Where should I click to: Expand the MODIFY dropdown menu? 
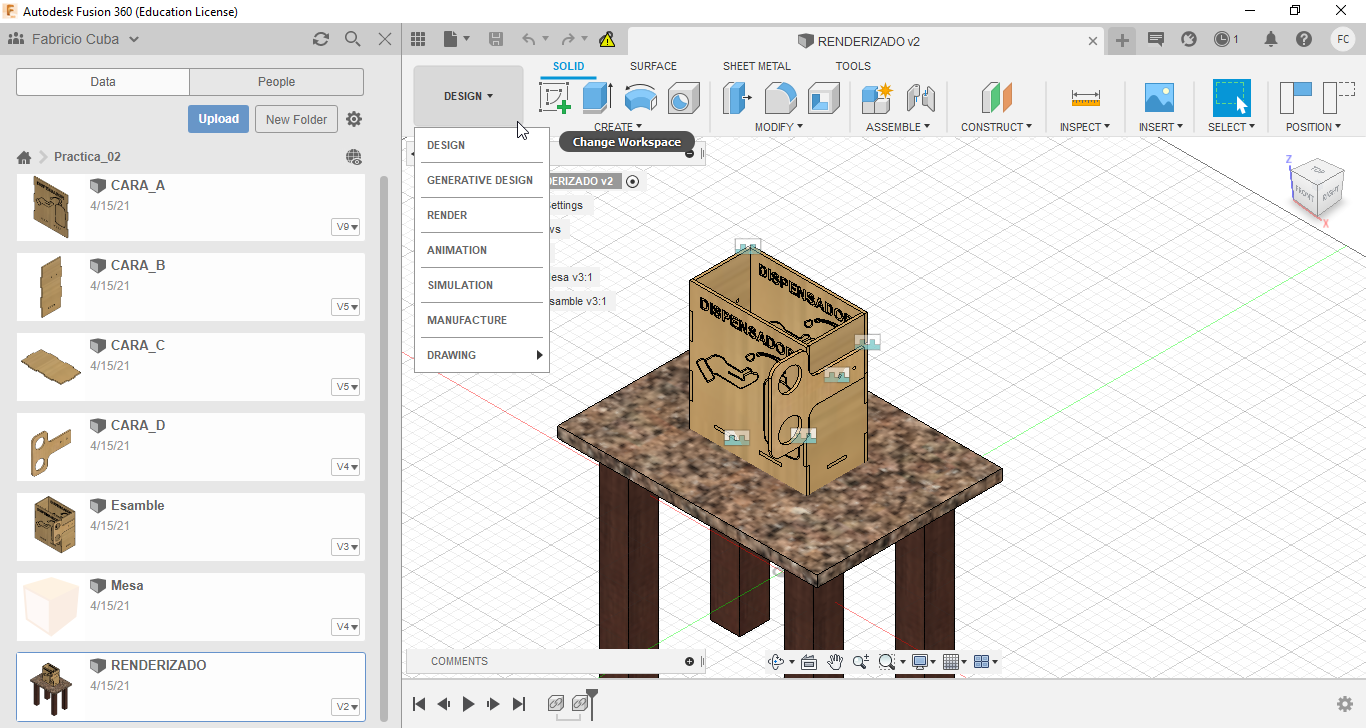point(778,127)
